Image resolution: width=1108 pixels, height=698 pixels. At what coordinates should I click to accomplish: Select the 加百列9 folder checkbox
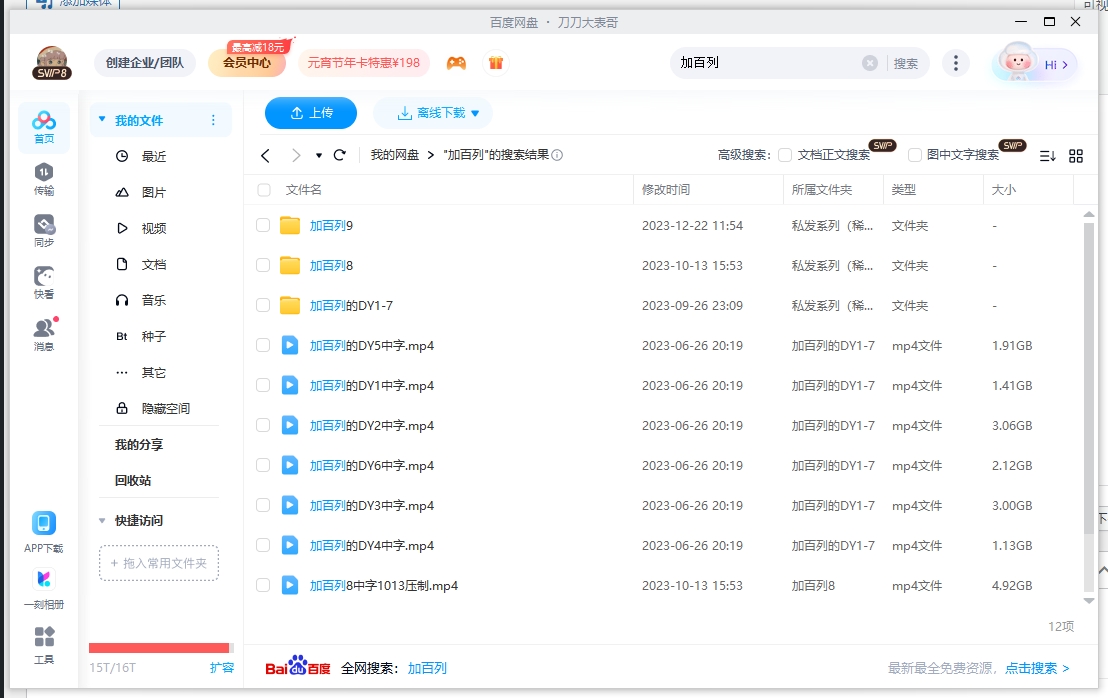pyautogui.click(x=264, y=225)
